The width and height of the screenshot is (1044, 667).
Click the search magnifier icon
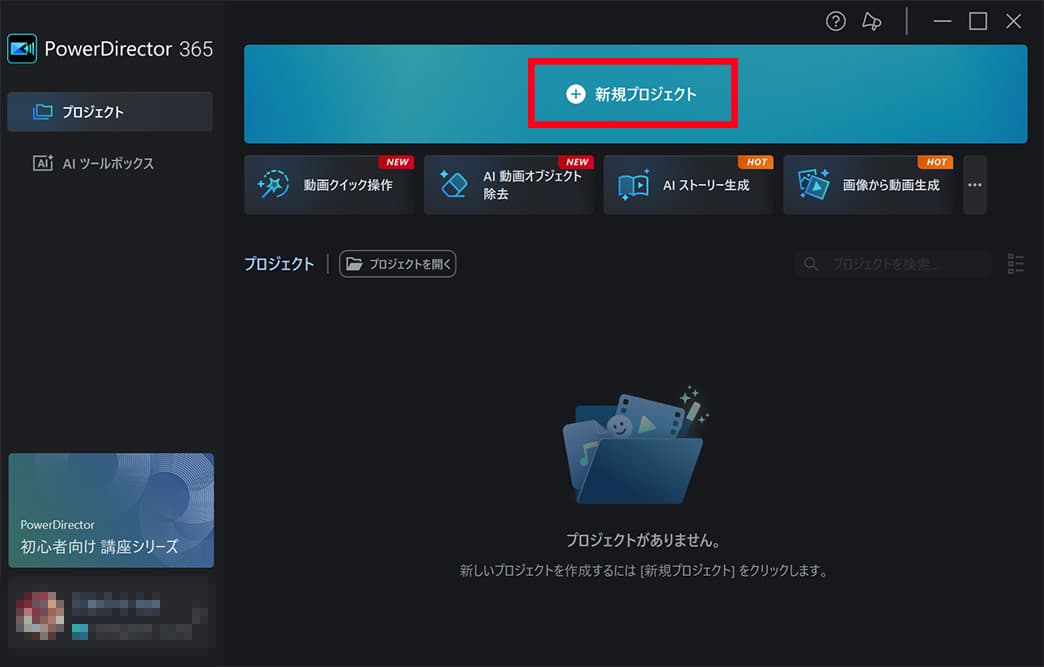tap(811, 264)
